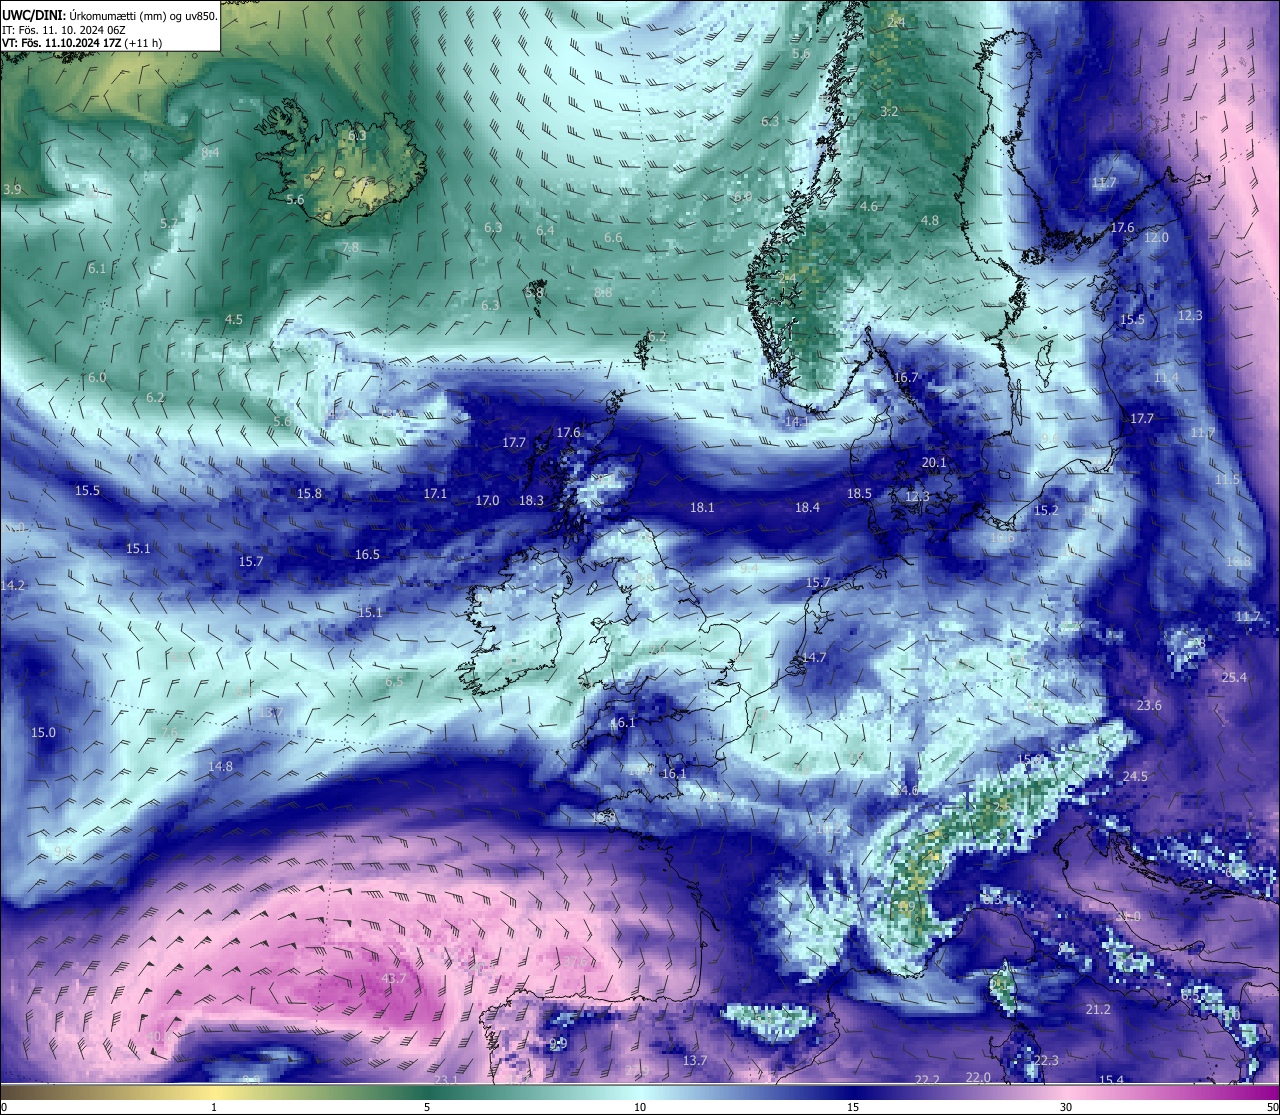Click the 18.1 value label
The image size is (1280, 1115).
point(702,507)
